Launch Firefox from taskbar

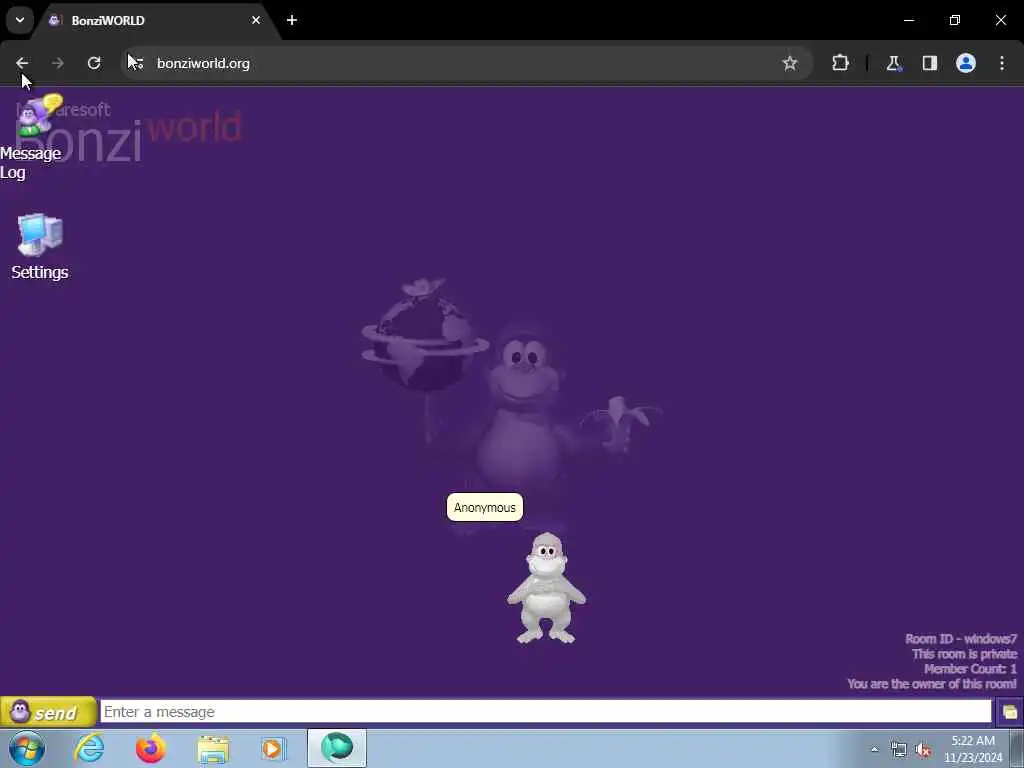pyautogui.click(x=151, y=748)
